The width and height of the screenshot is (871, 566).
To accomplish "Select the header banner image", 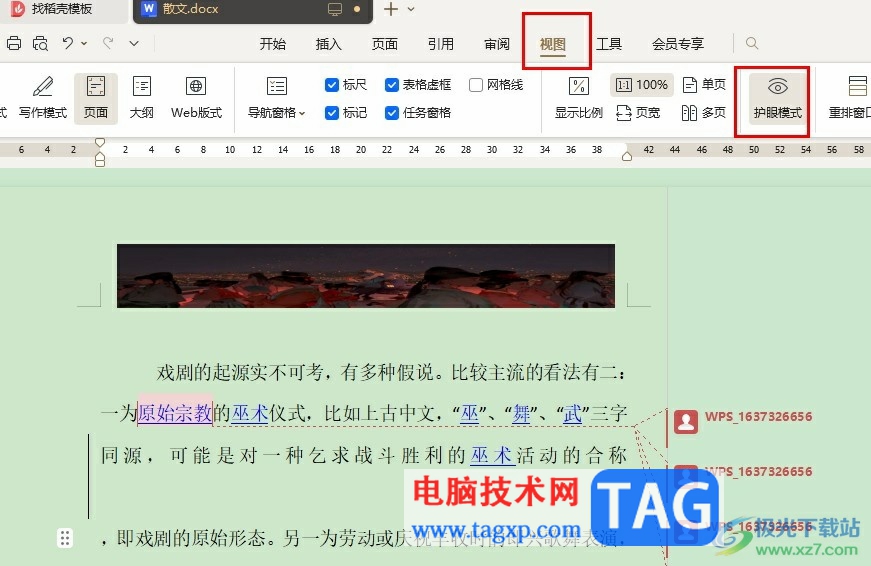I will click(x=366, y=276).
